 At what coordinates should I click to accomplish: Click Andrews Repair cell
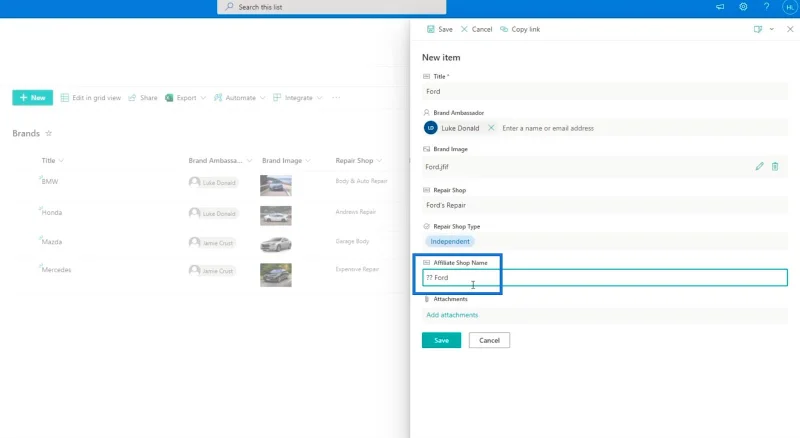pos(356,211)
